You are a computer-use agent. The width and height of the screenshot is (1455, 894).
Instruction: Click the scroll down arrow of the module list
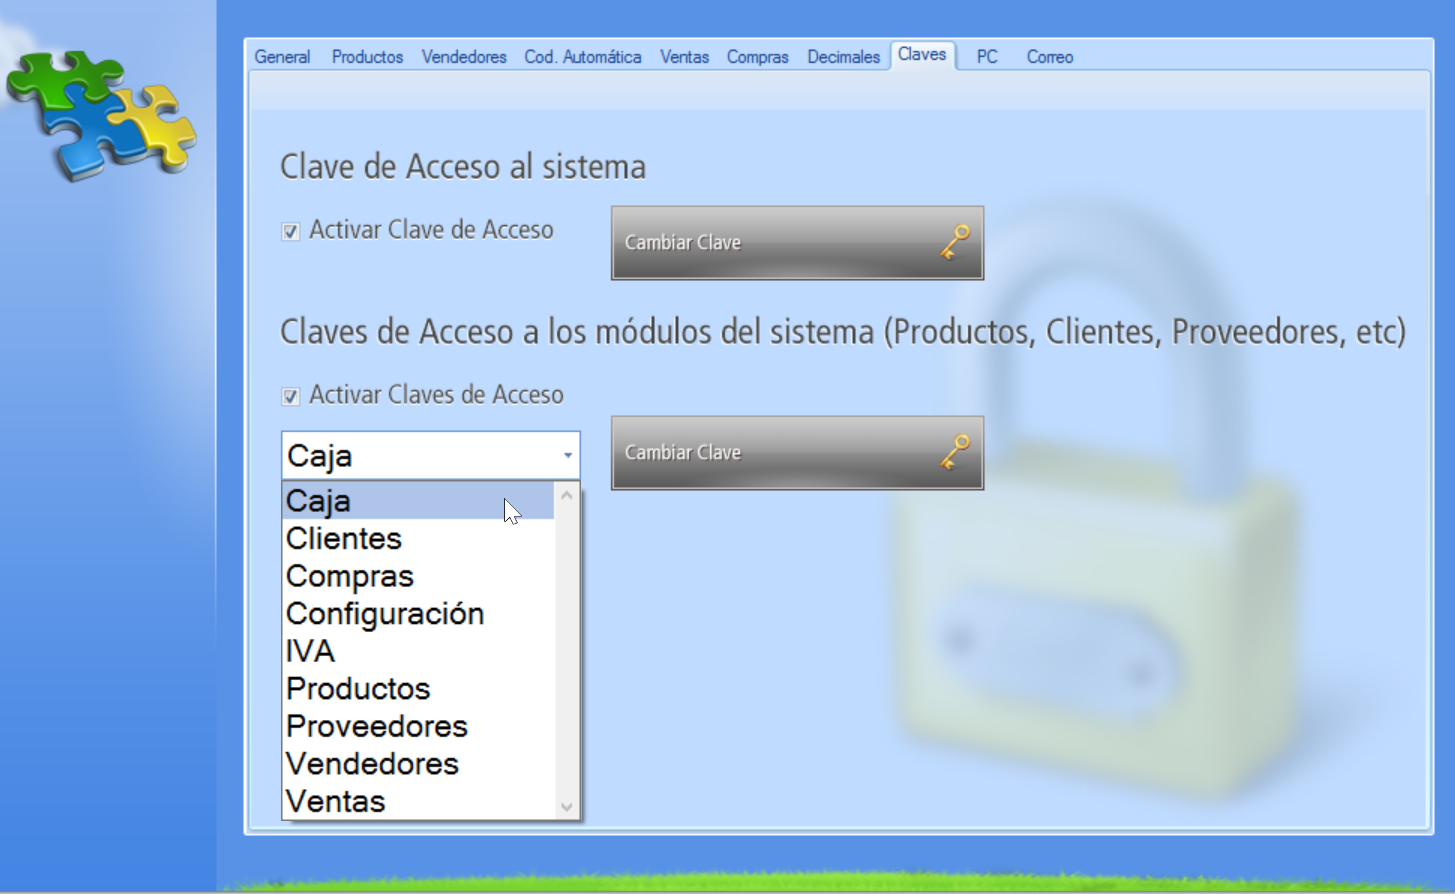tap(566, 806)
